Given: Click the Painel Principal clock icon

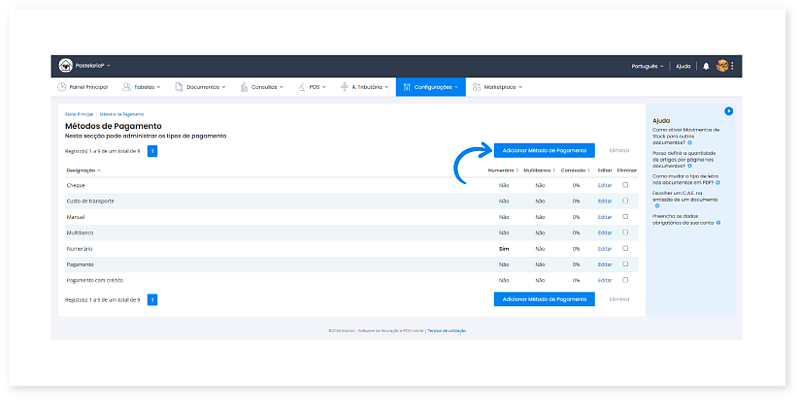Looking at the screenshot, I should (x=62, y=87).
